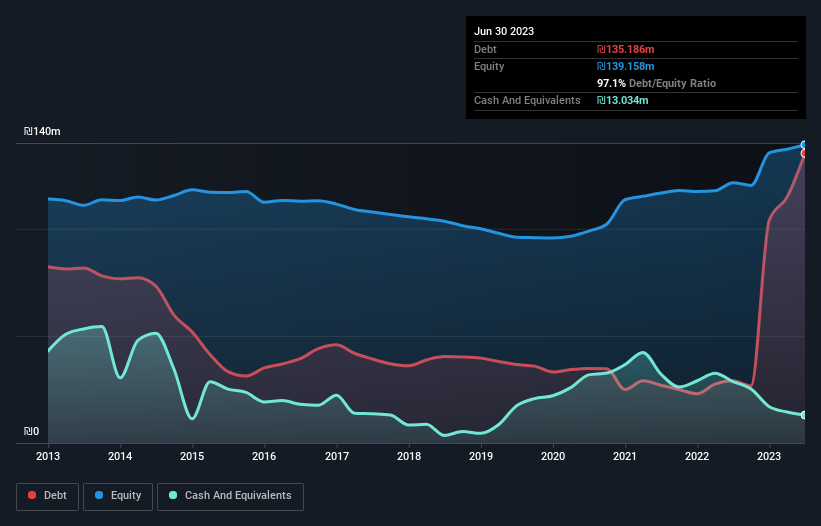
Task: Click the Equity value ₪139.158m
Action: 626,66
